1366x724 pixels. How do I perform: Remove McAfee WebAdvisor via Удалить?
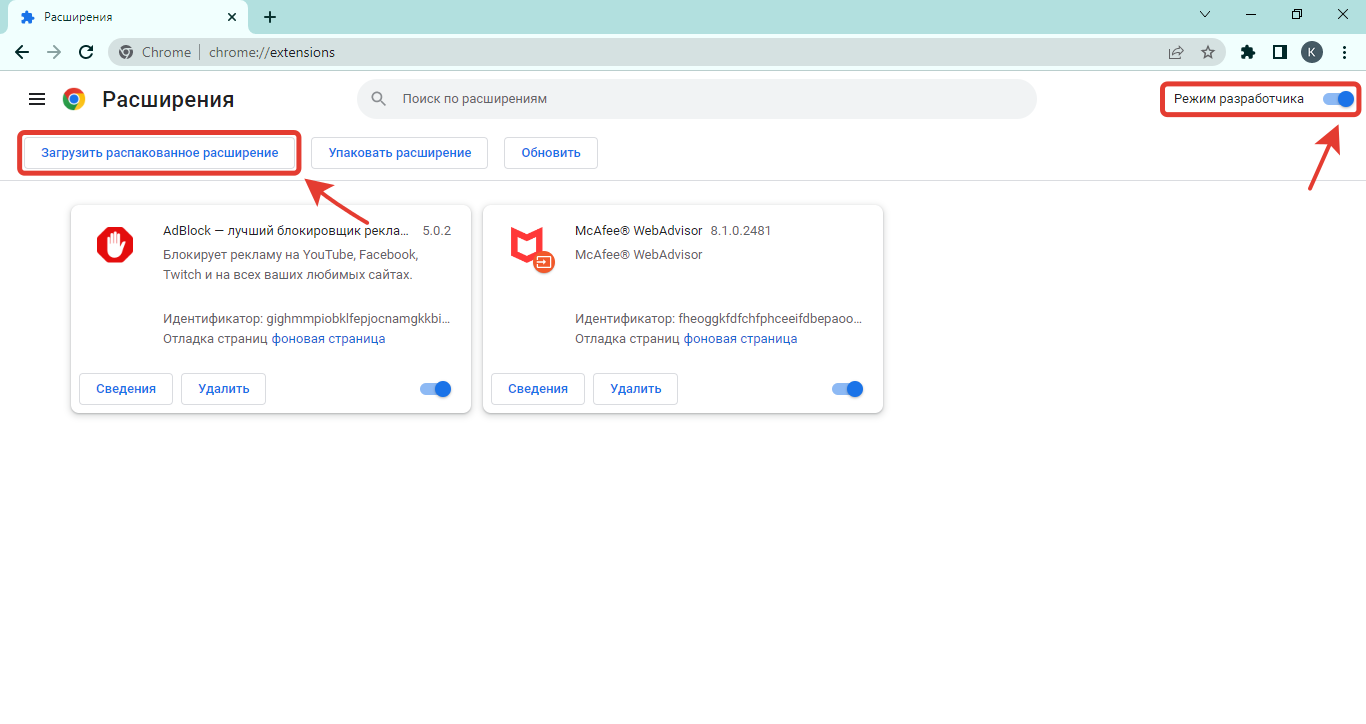(635, 389)
